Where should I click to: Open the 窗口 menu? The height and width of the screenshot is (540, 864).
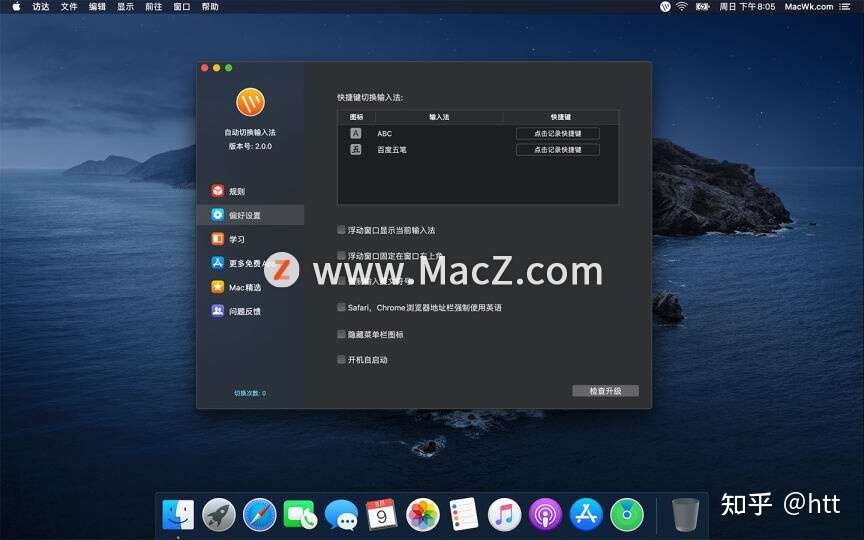(181, 7)
